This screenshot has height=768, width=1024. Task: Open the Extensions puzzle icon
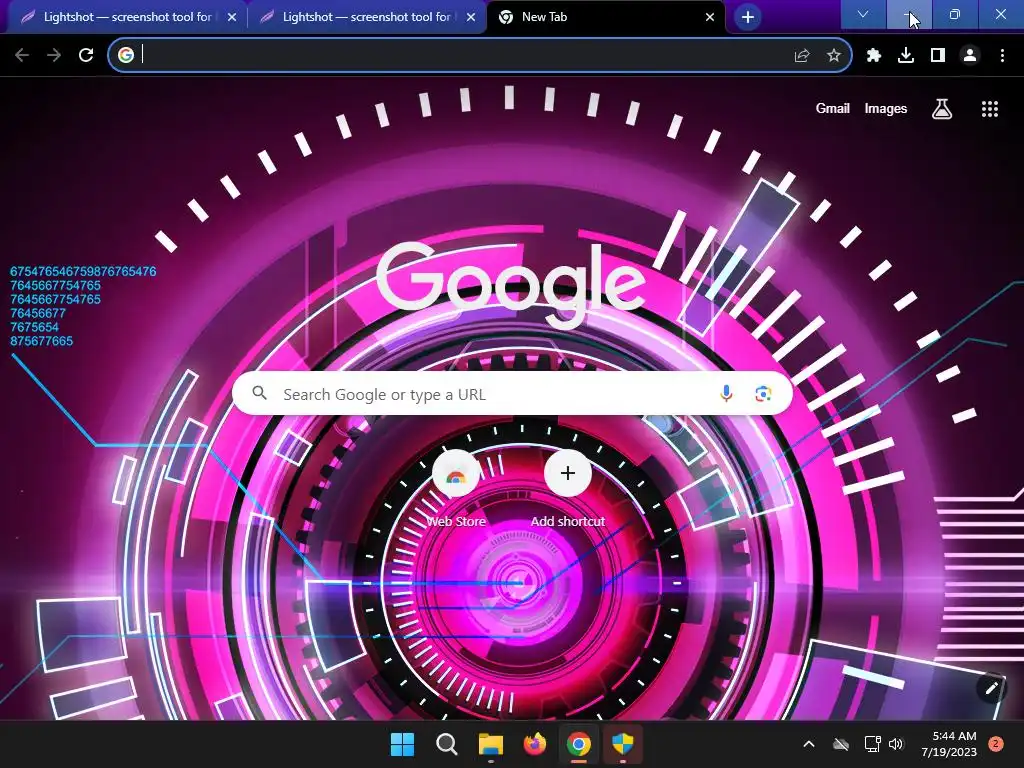pyautogui.click(x=874, y=56)
